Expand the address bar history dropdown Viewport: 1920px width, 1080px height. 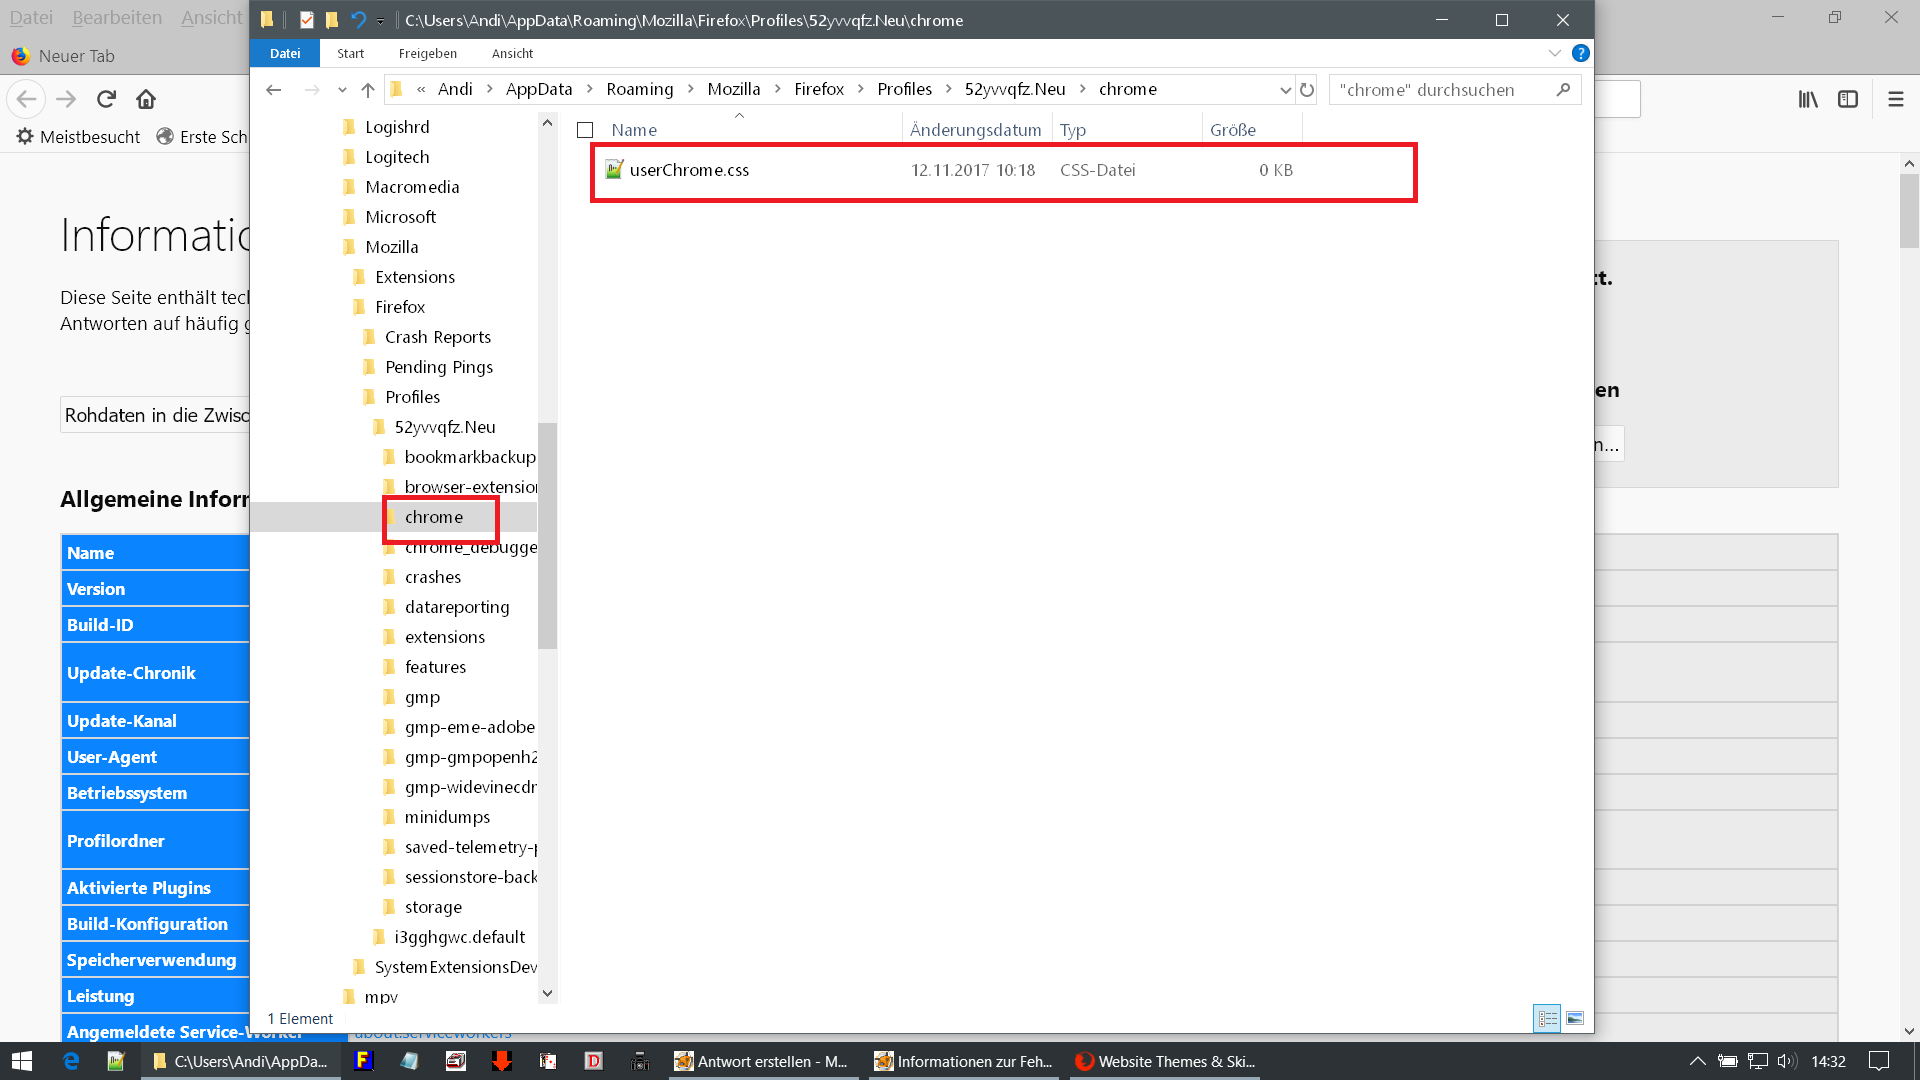click(x=1285, y=90)
